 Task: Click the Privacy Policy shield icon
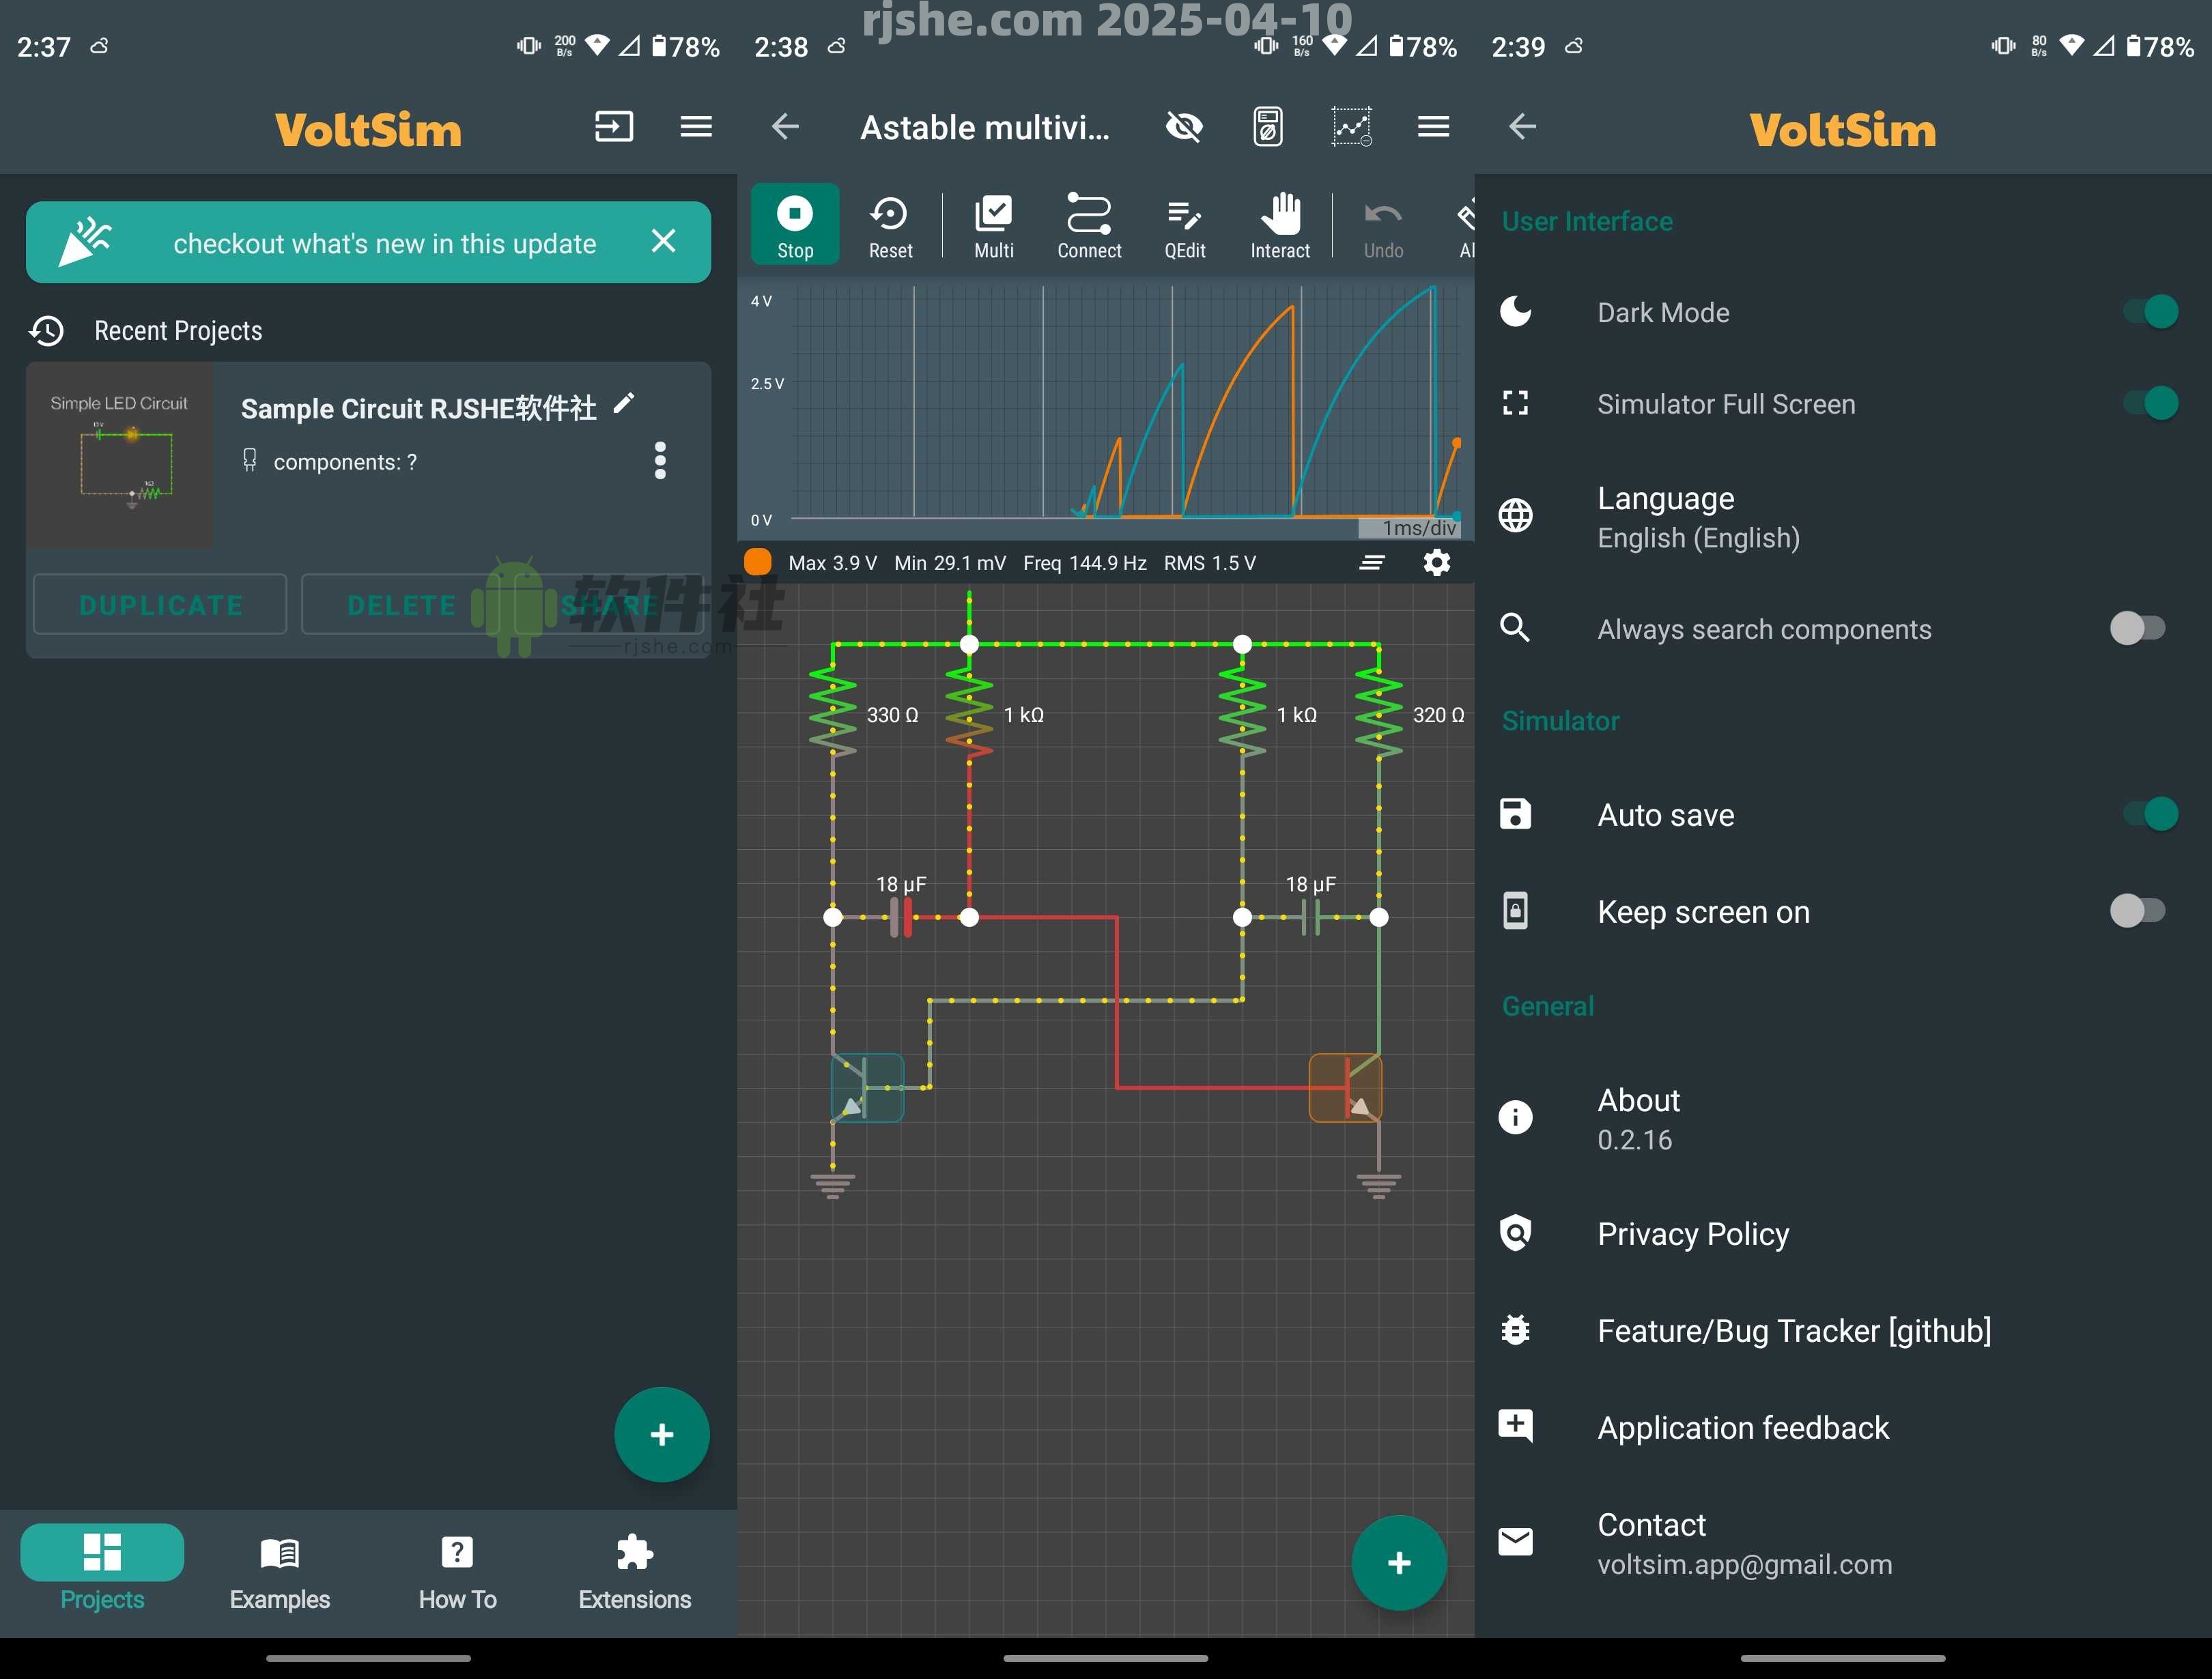[x=1515, y=1233]
